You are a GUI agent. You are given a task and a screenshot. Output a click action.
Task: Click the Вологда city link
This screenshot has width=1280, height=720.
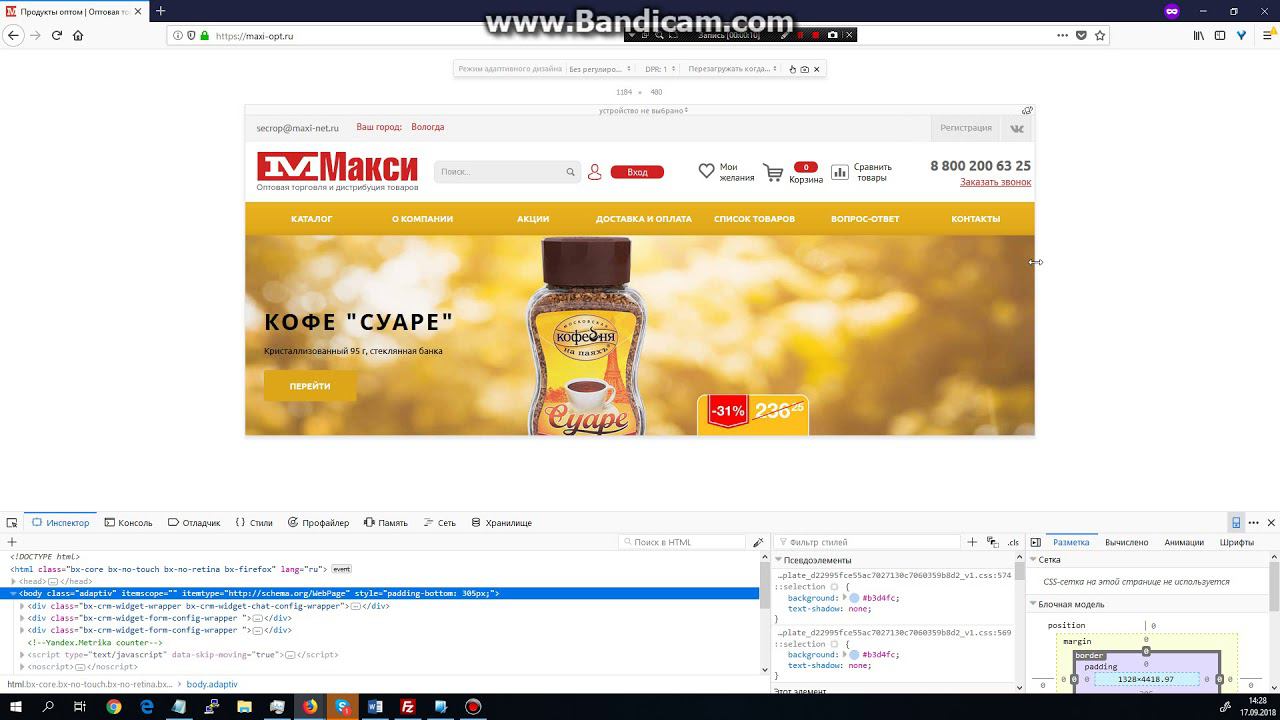(x=428, y=127)
